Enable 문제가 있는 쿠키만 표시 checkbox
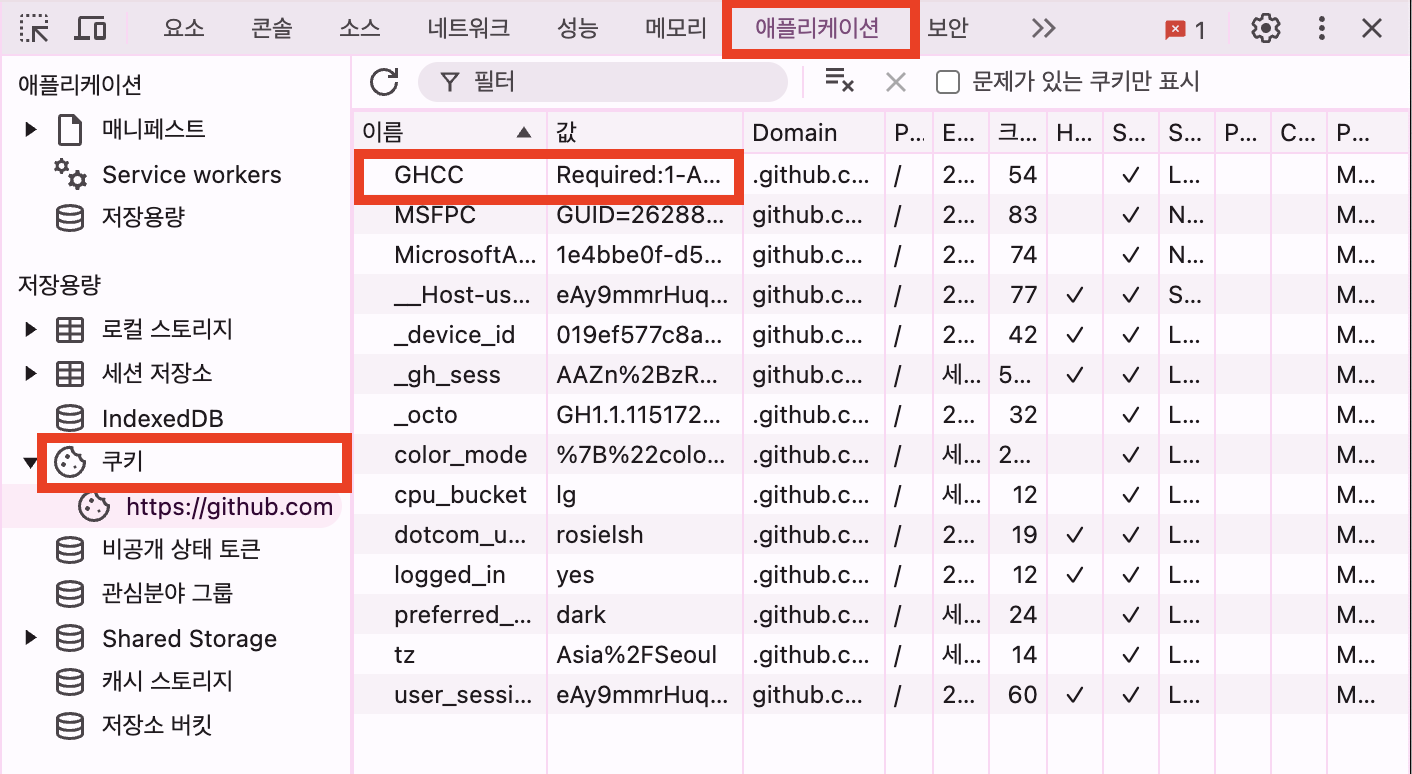Screen dimensions: 1412x774 point(948,82)
